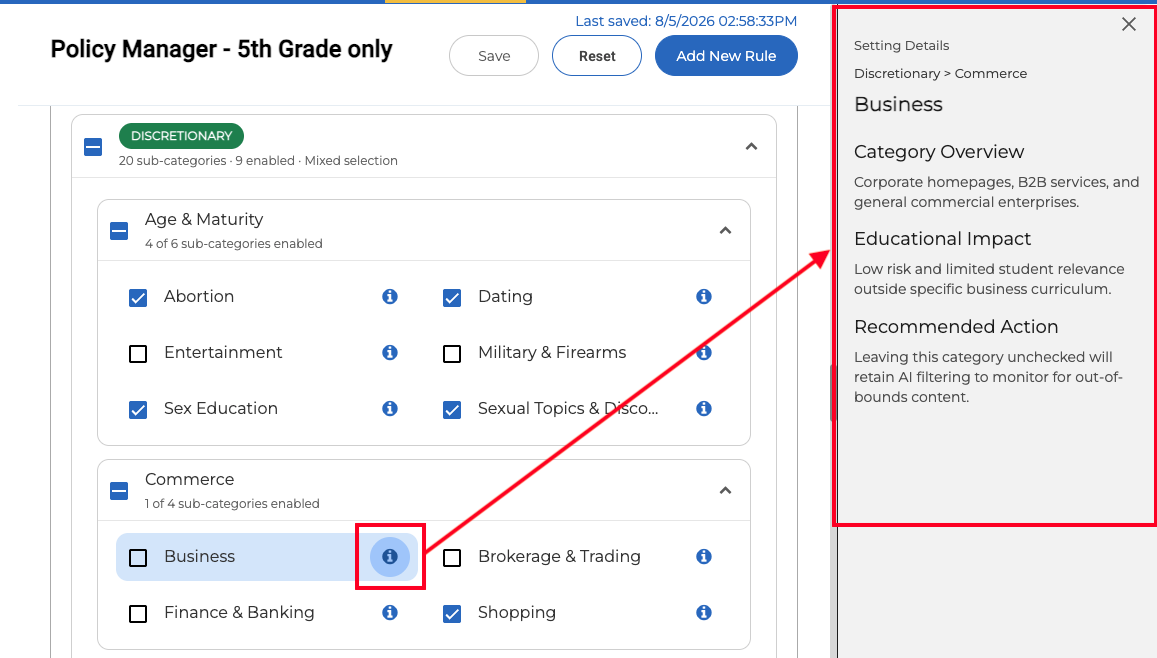Uncheck the Shopping checkbox
This screenshot has width=1157, height=658.
click(452, 613)
